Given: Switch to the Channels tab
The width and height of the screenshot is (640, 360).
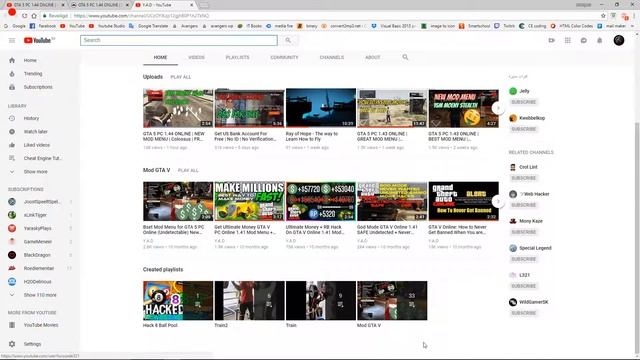Looking at the screenshot, I should click(332, 58).
